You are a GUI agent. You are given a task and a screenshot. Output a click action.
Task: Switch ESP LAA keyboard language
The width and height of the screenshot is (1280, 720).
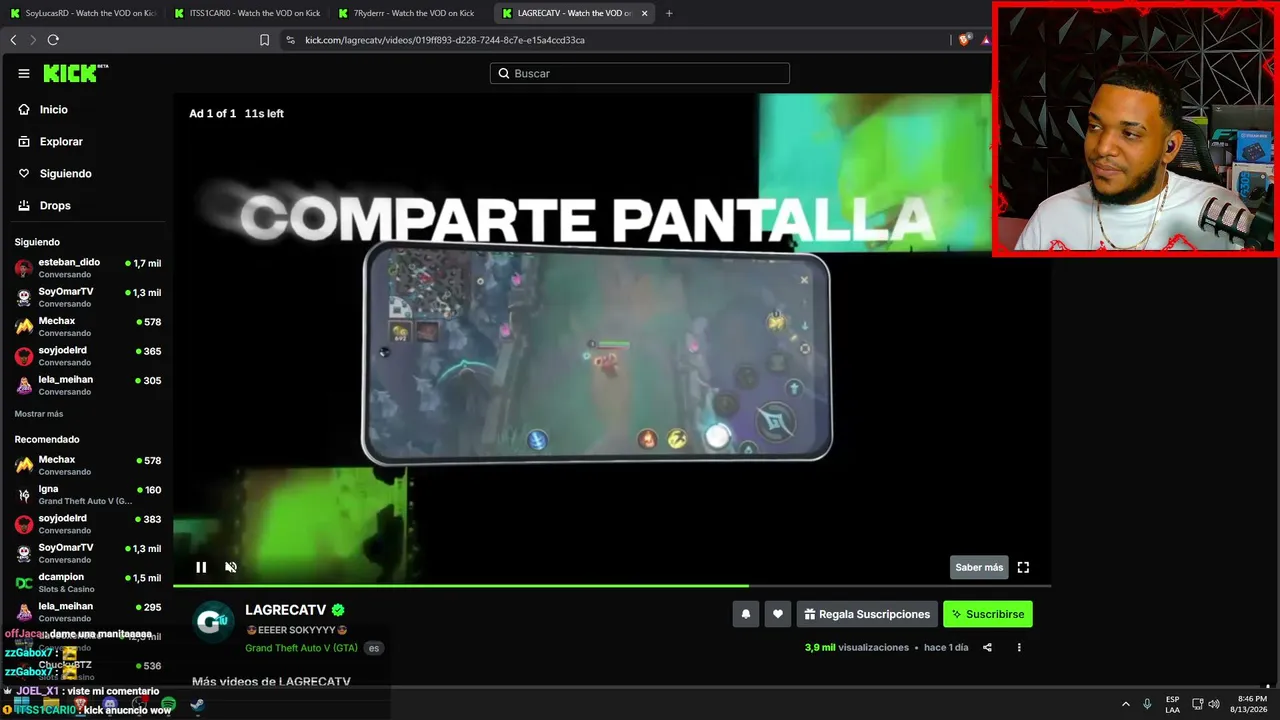coord(1172,704)
